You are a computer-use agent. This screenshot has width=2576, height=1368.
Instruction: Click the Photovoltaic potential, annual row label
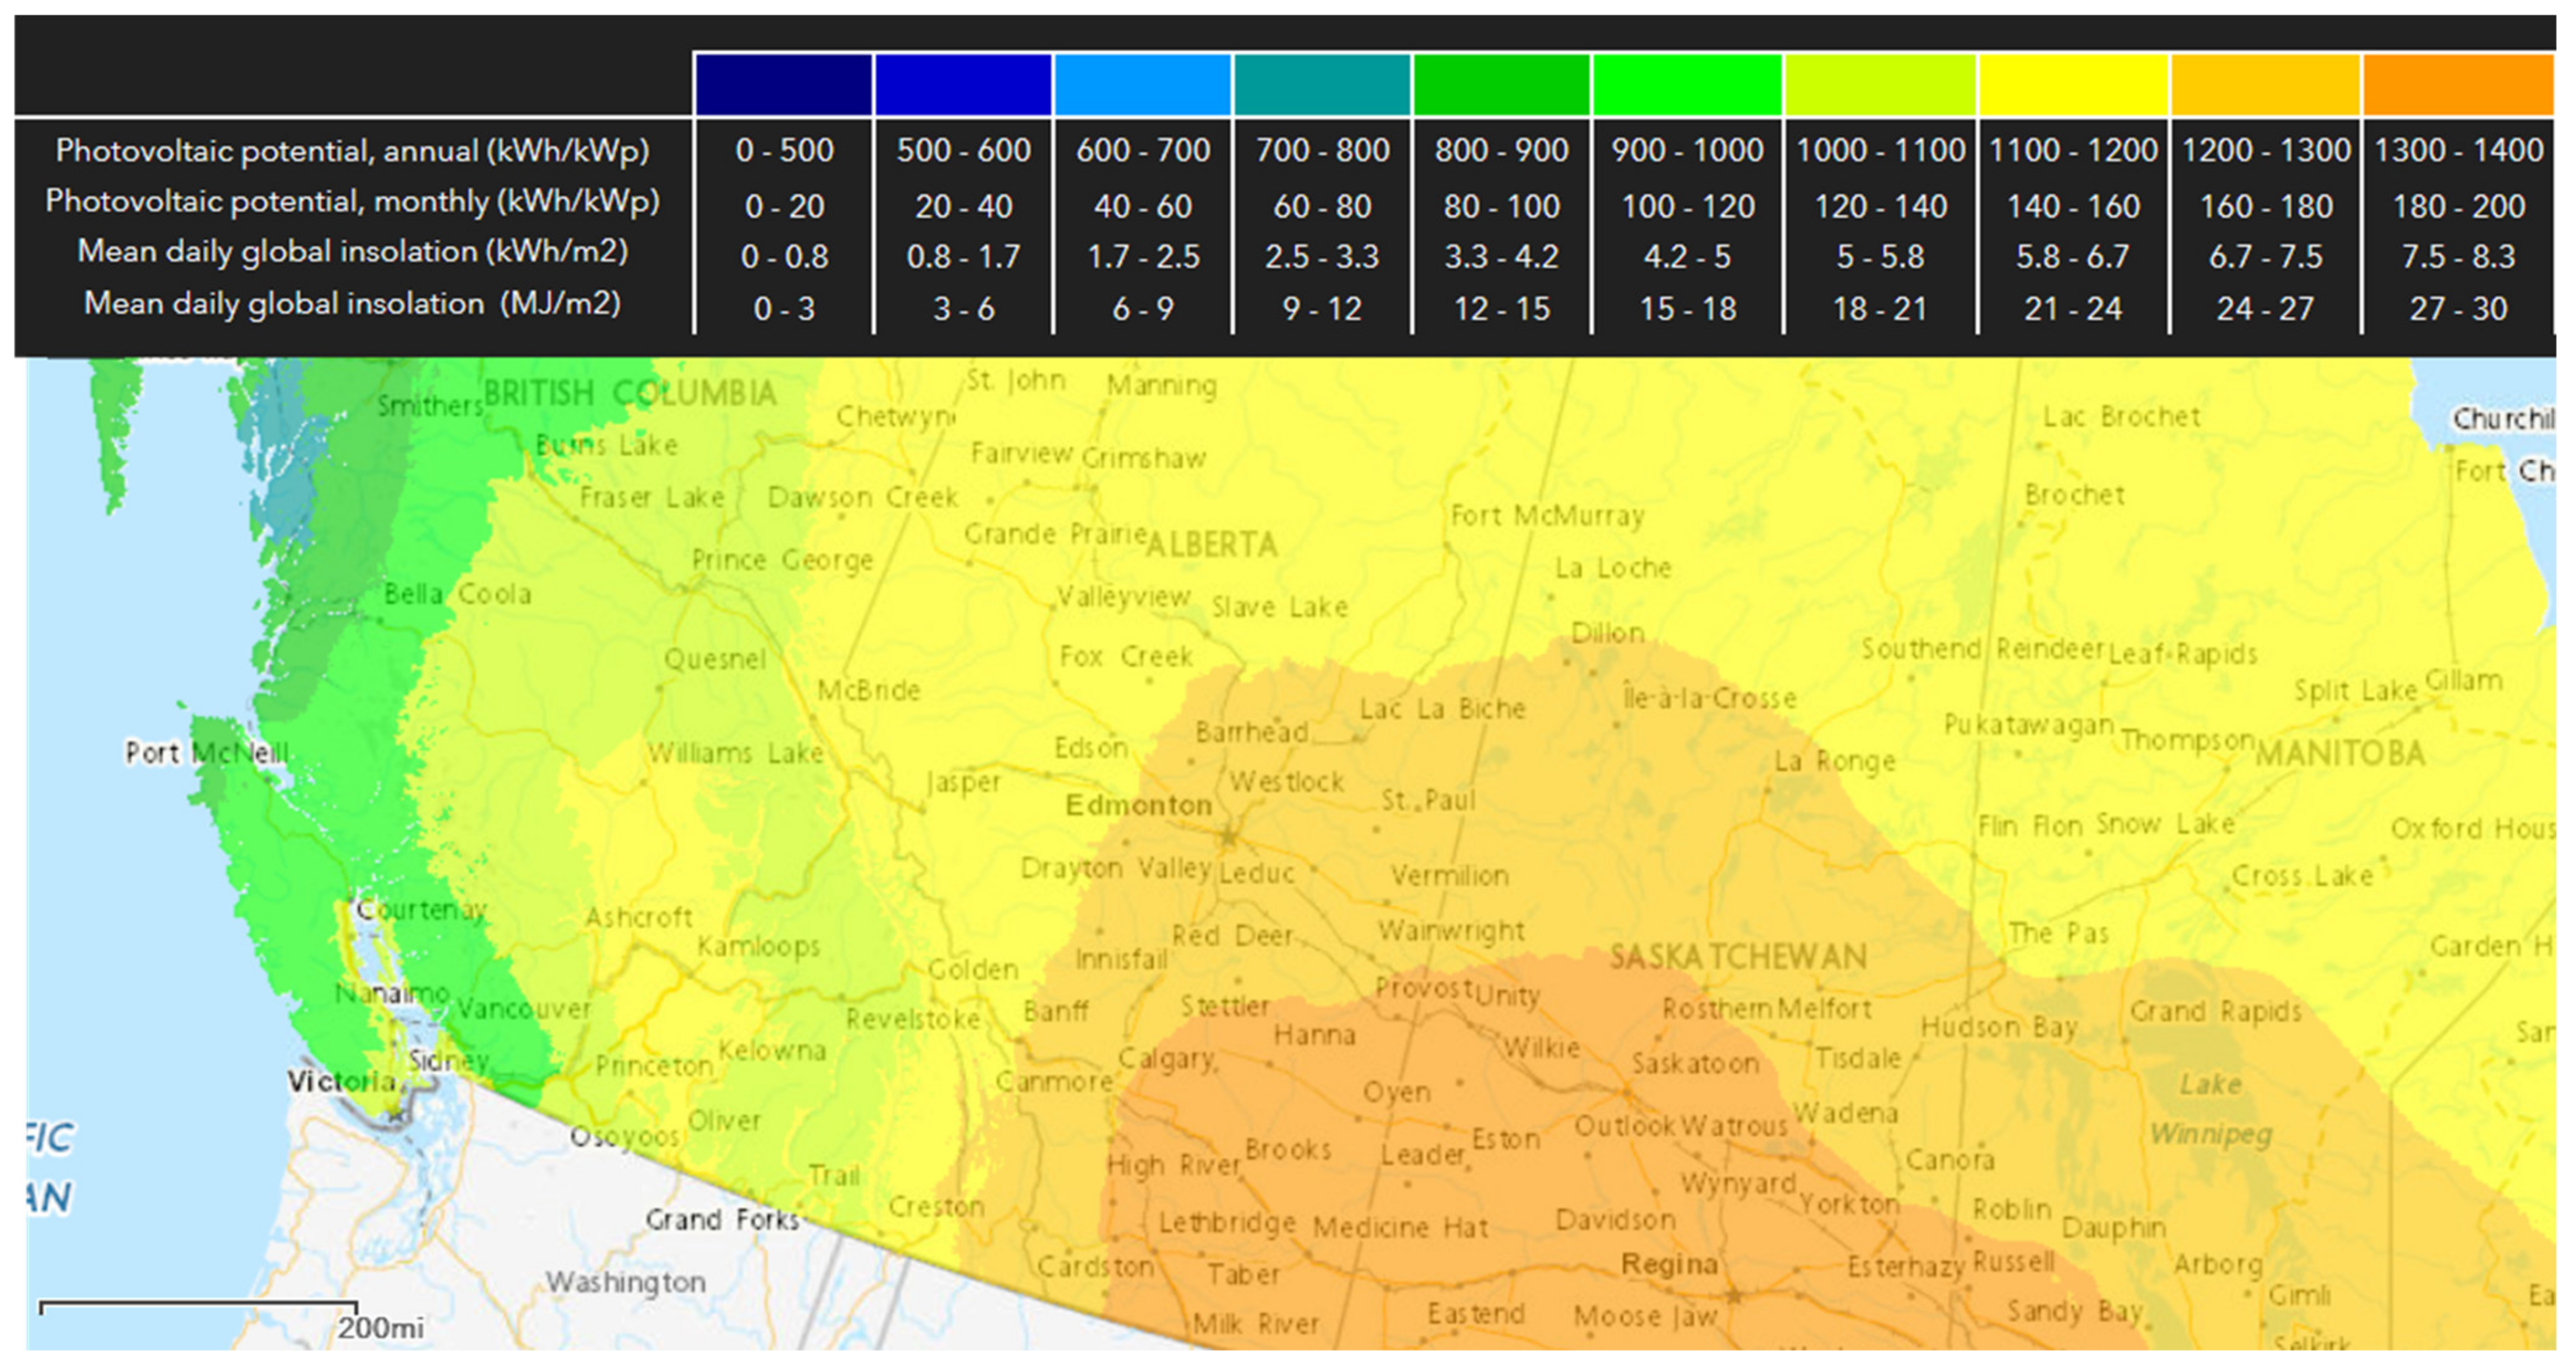[352, 150]
